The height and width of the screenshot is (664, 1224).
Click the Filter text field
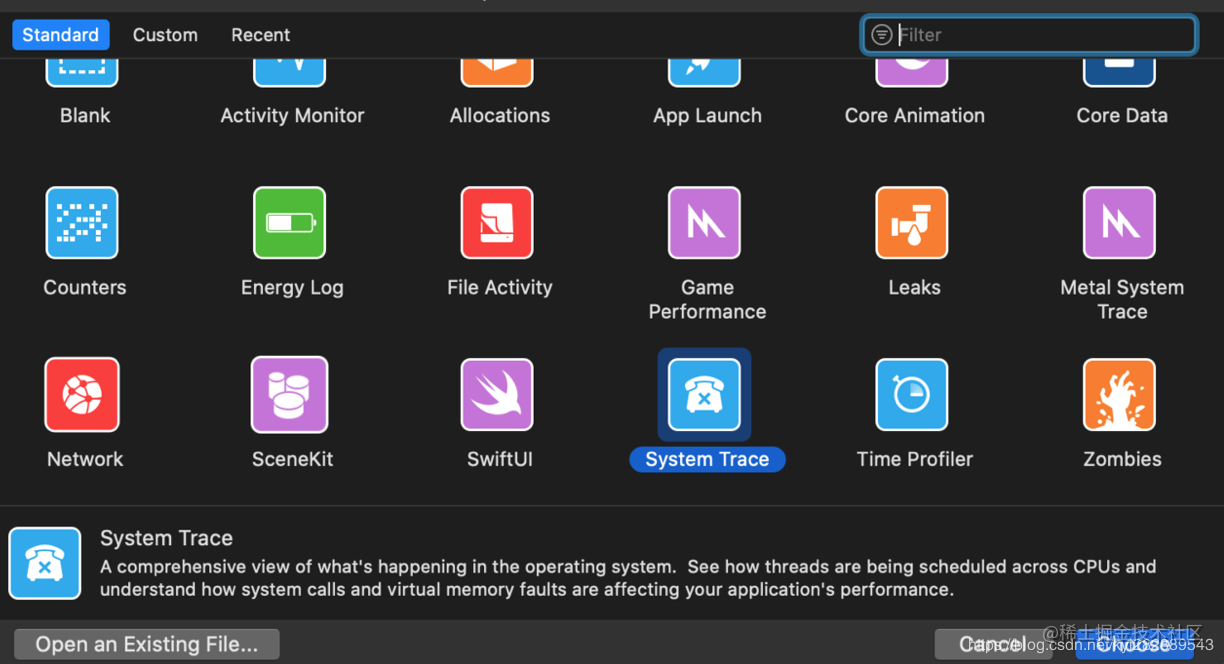(1029, 35)
